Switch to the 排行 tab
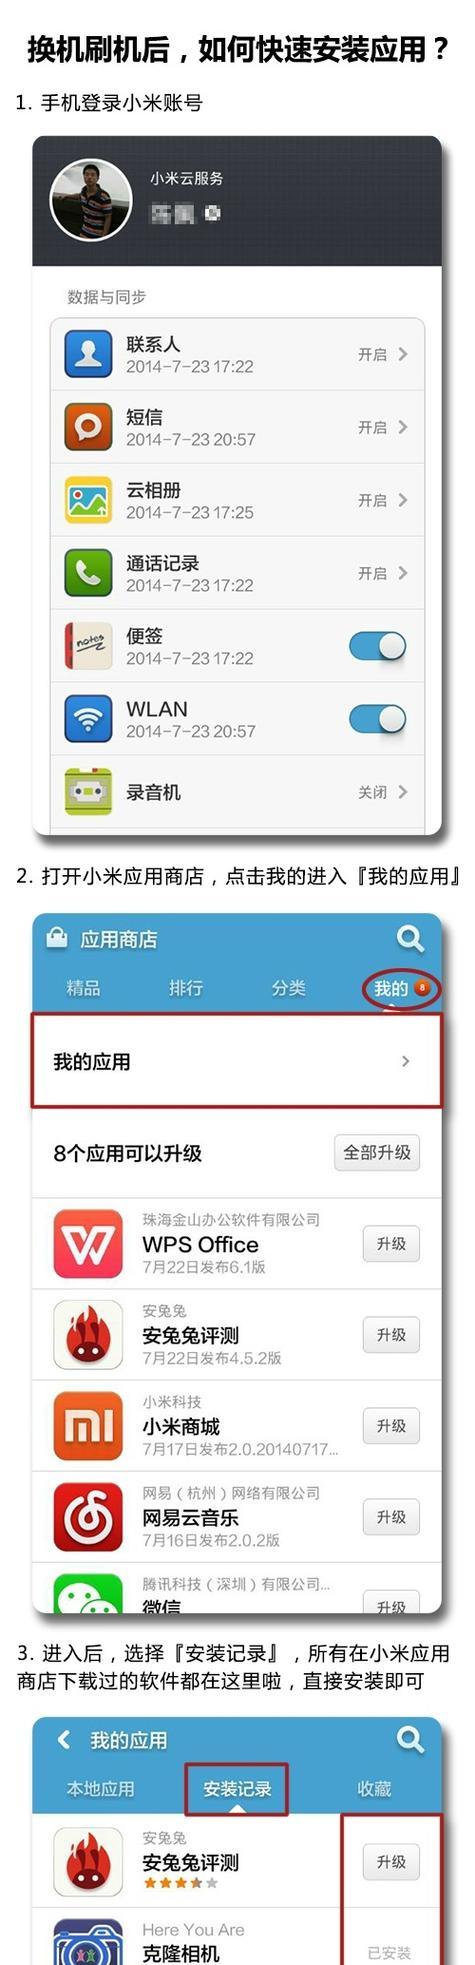Viewport: 475px width, 1965px height. 186,988
